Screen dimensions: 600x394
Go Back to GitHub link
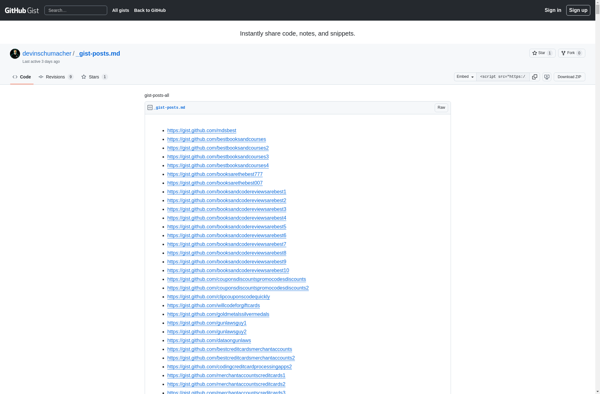point(150,10)
